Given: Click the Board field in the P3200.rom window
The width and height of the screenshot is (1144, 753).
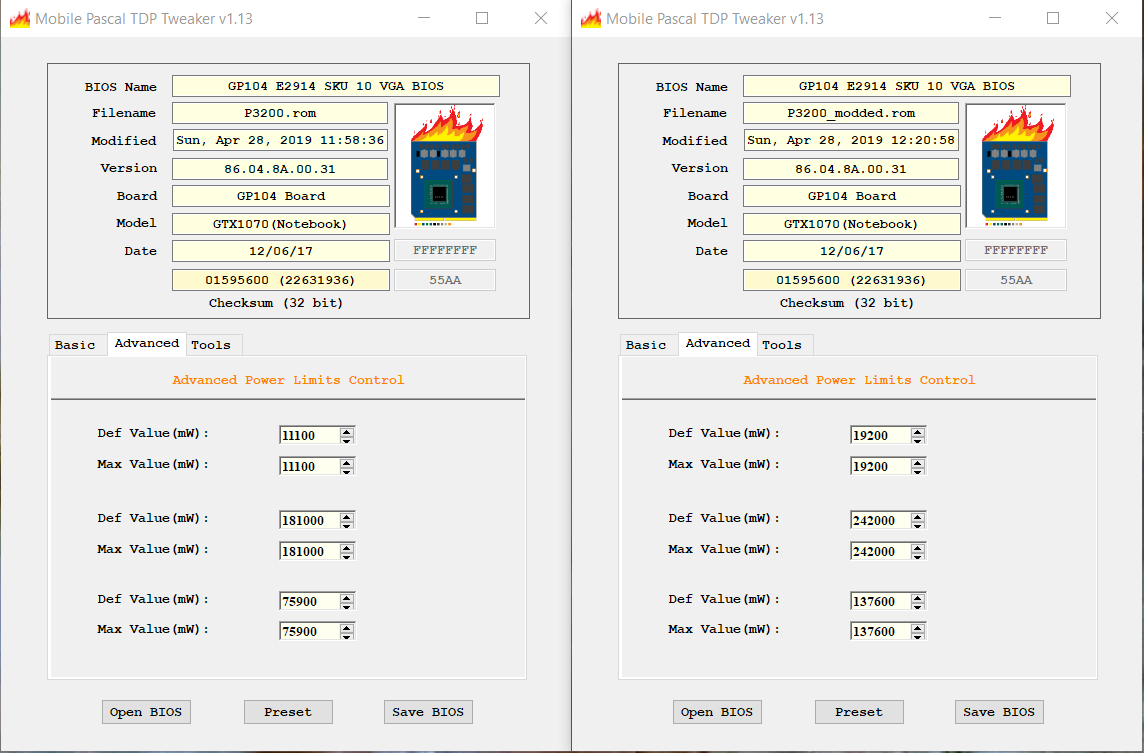Looking at the screenshot, I should pos(281,196).
